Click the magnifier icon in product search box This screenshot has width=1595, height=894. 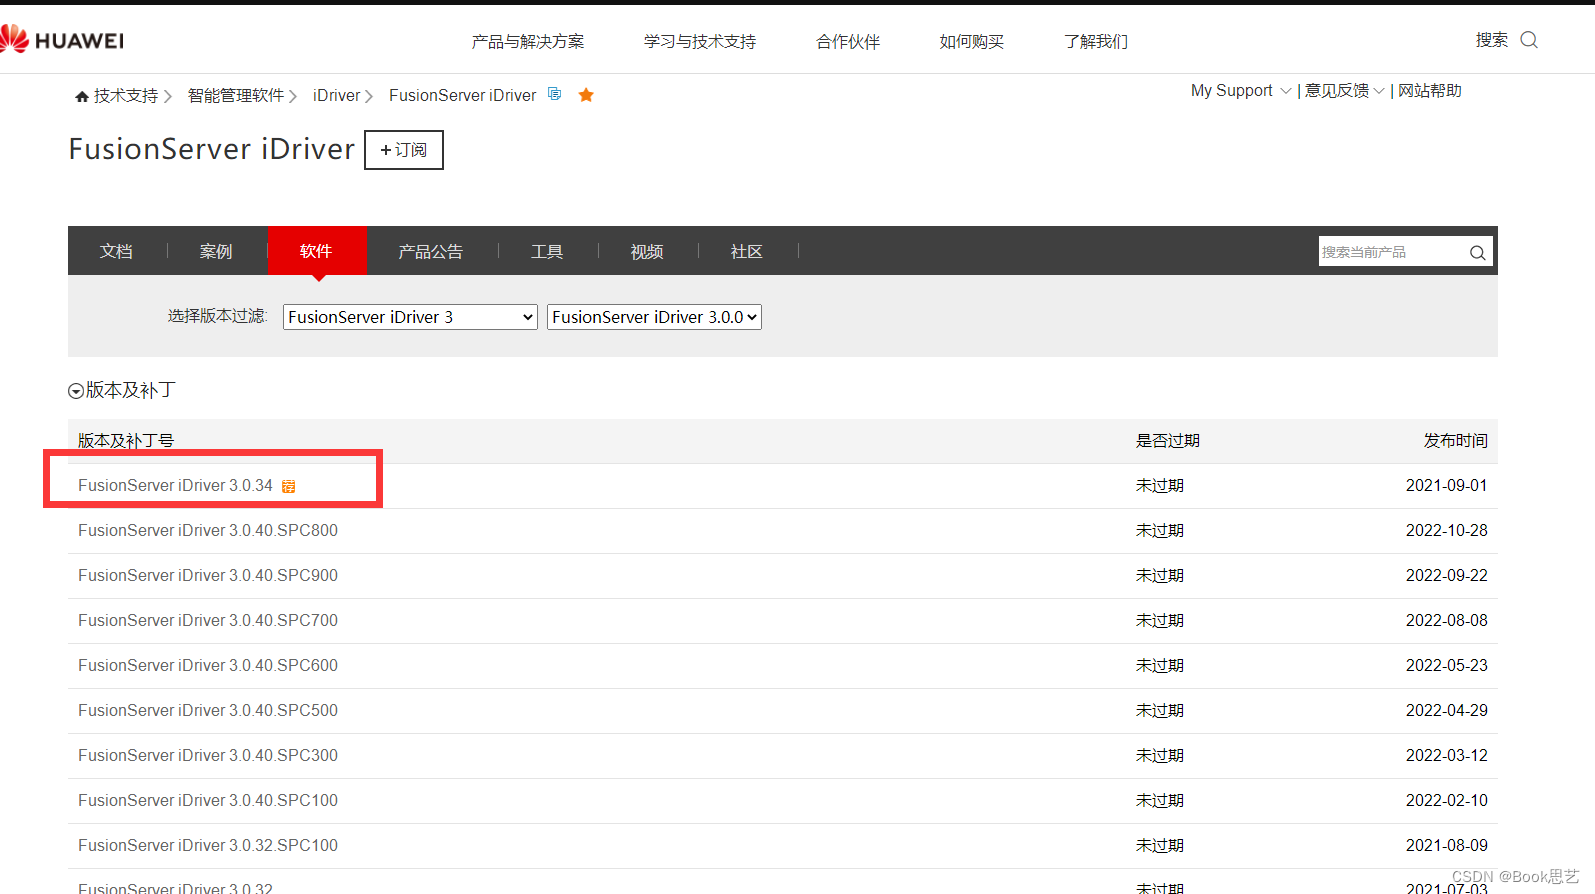(x=1477, y=252)
